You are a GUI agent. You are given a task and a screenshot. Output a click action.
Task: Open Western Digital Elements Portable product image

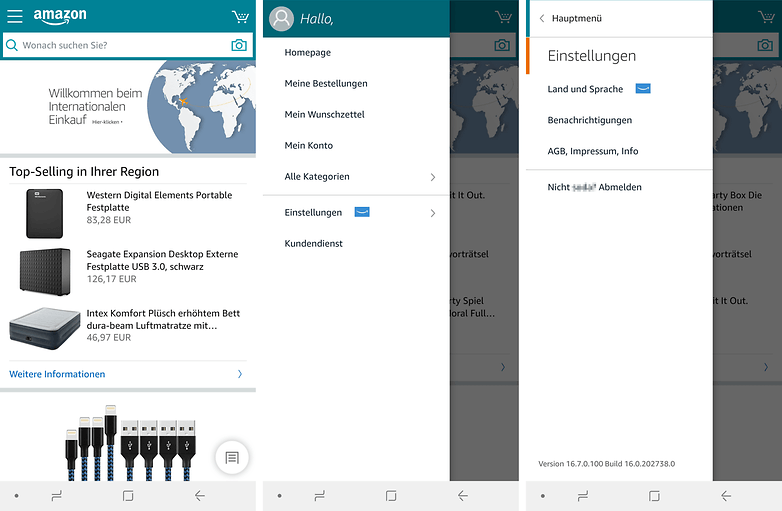(44, 213)
